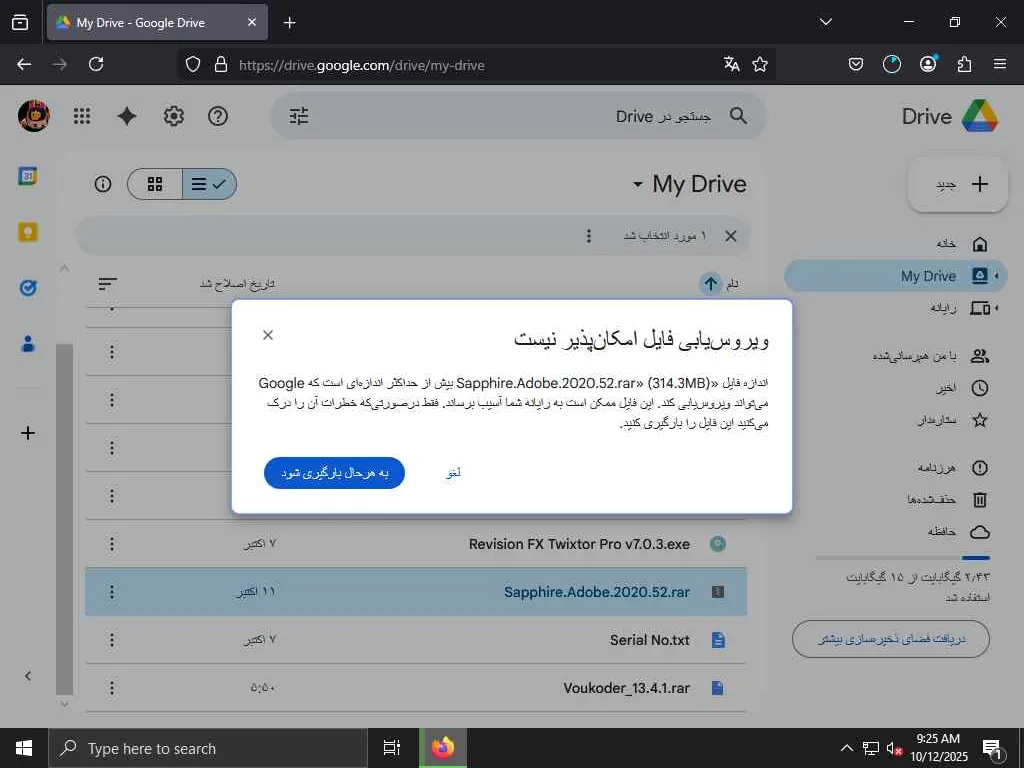Click the blue download anyway button
The image size is (1024, 768).
point(334,473)
